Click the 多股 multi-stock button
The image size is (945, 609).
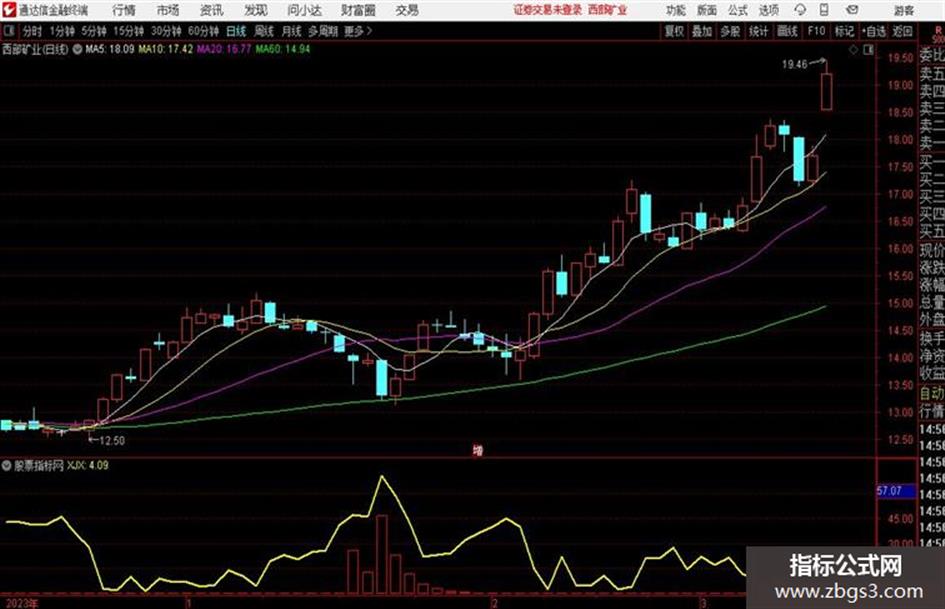click(x=730, y=31)
